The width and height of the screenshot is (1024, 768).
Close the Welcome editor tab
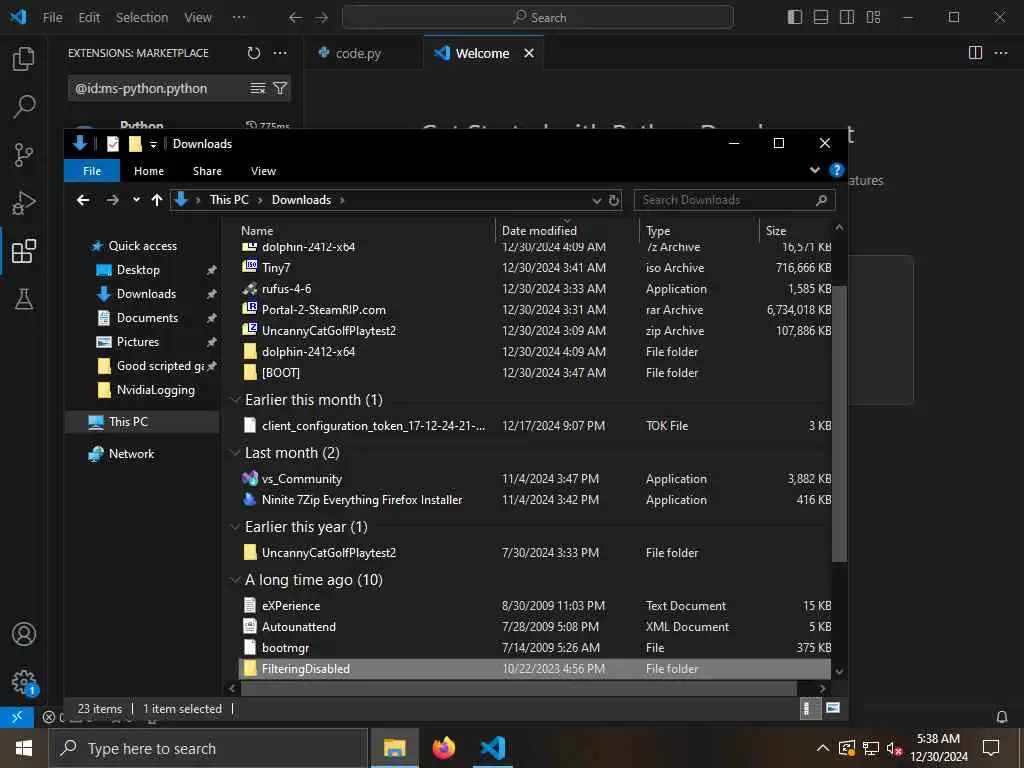pos(529,54)
